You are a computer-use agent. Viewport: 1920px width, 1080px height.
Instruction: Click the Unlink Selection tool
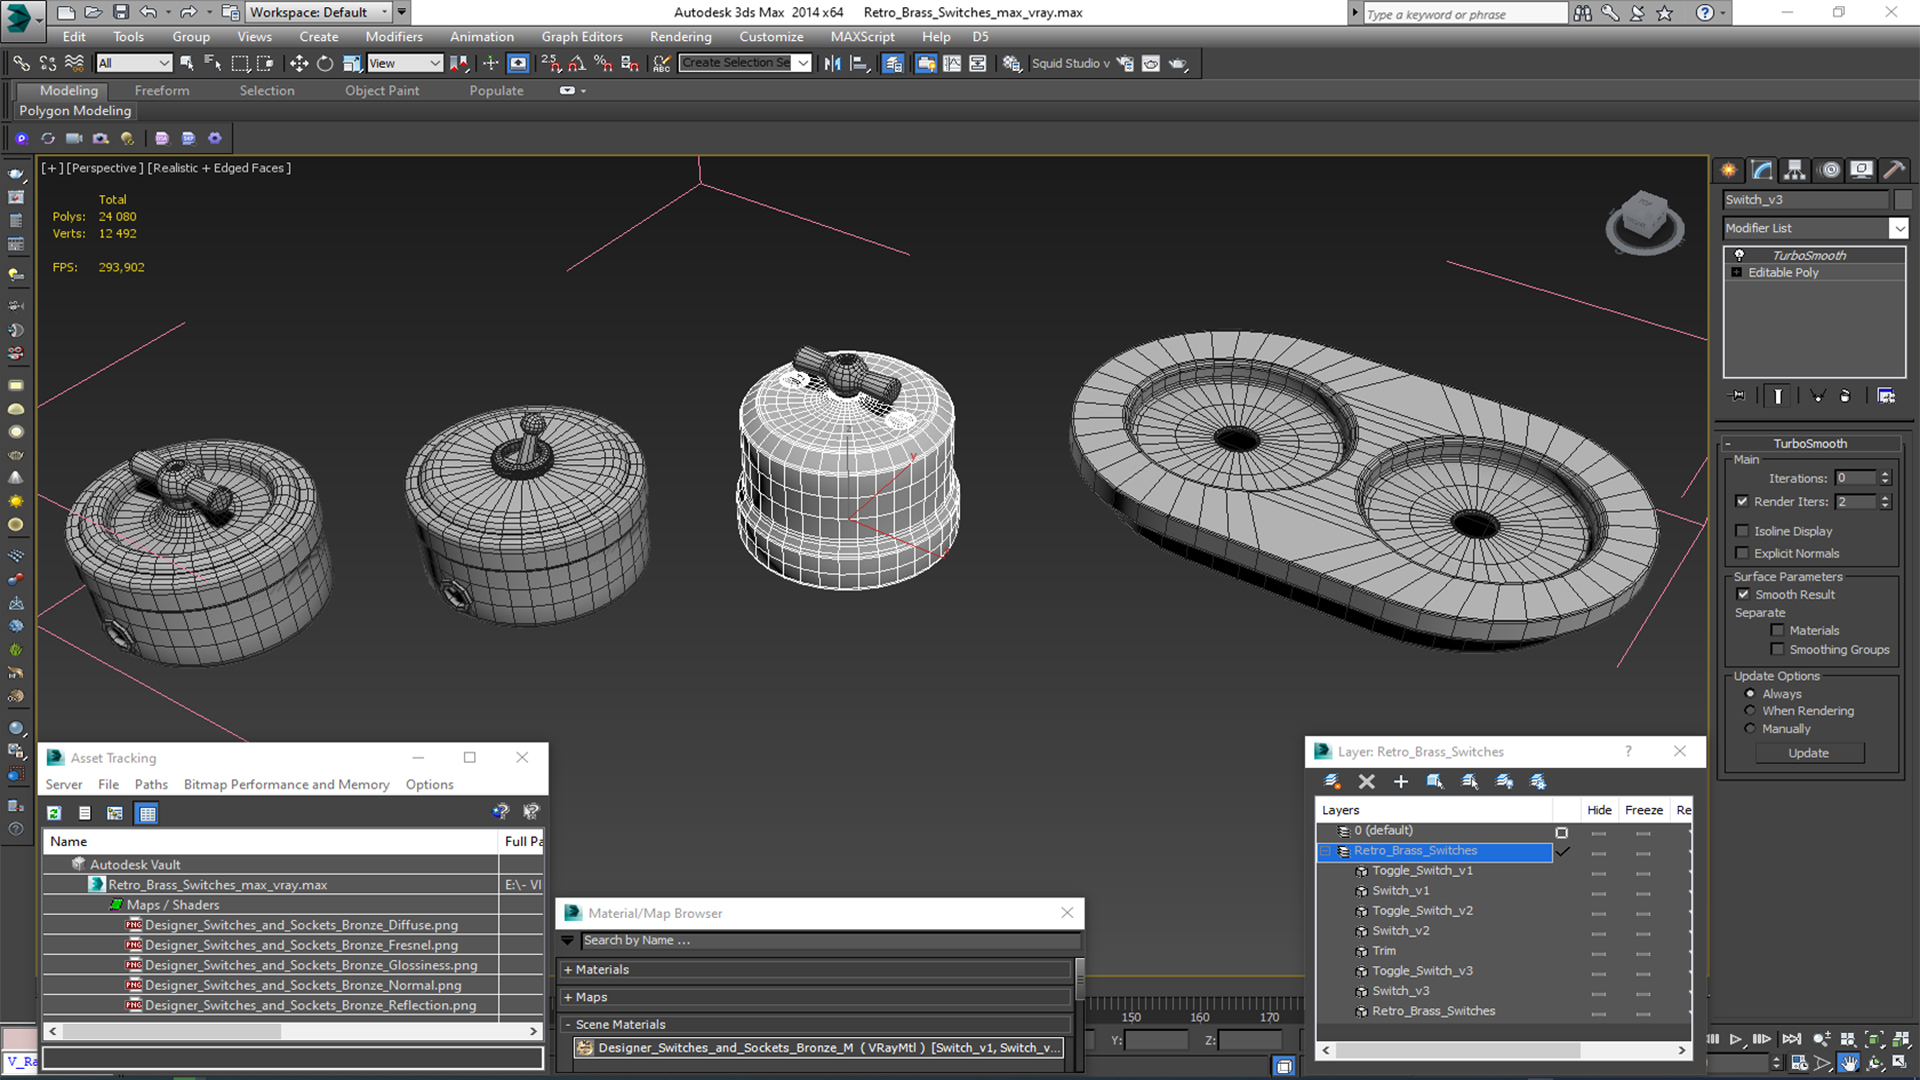pos(48,63)
